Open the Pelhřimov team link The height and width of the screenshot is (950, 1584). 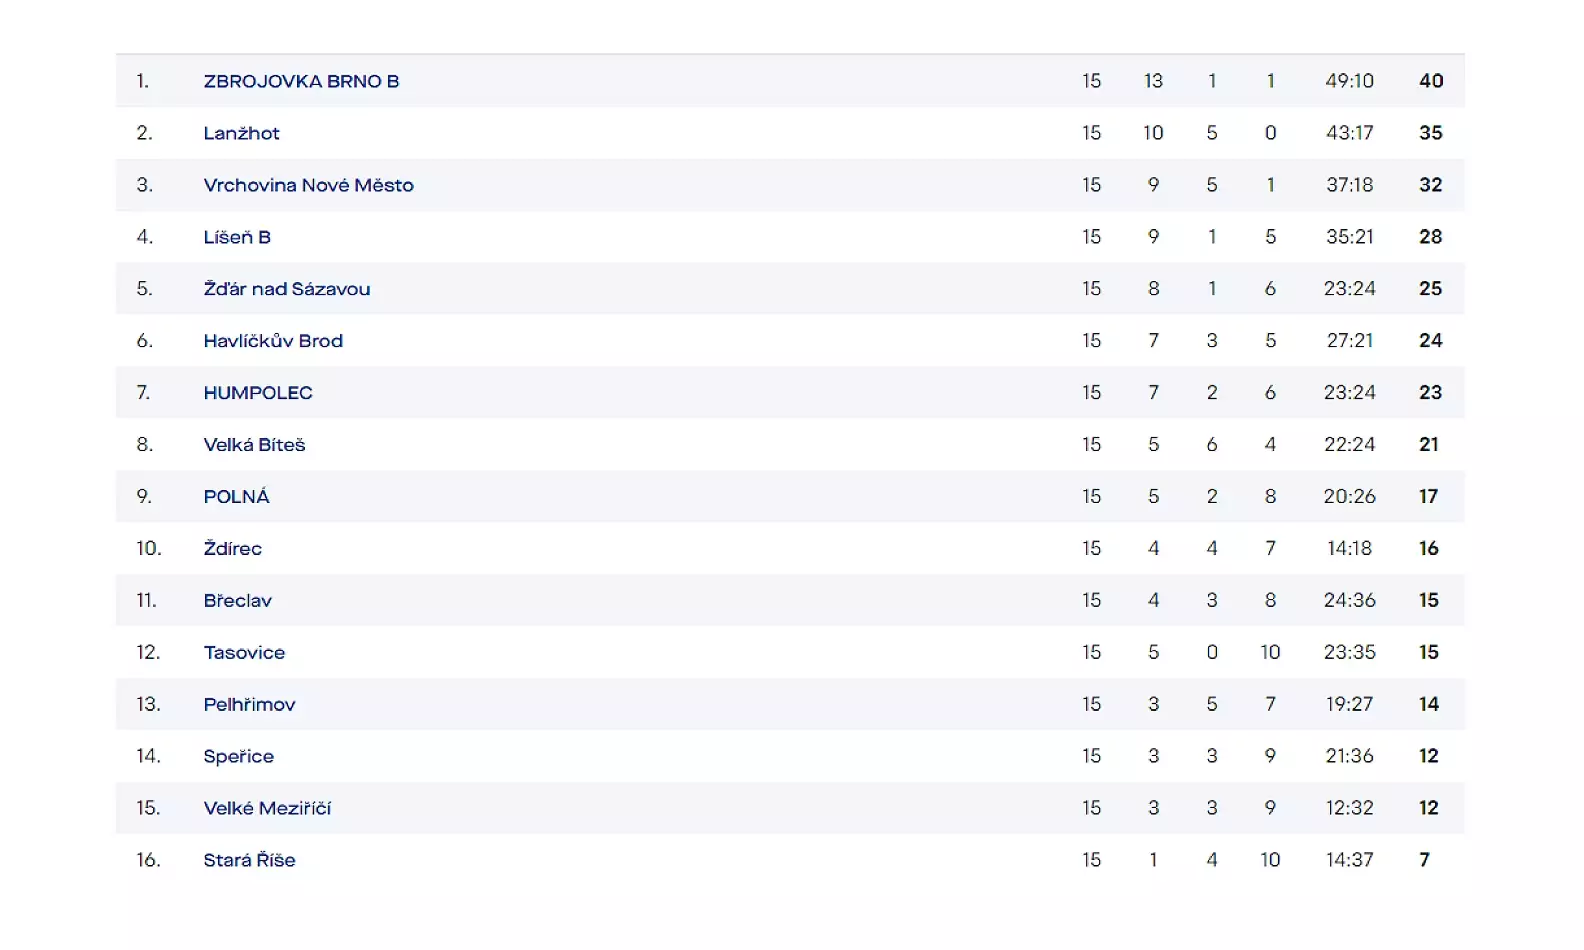[x=249, y=705]
